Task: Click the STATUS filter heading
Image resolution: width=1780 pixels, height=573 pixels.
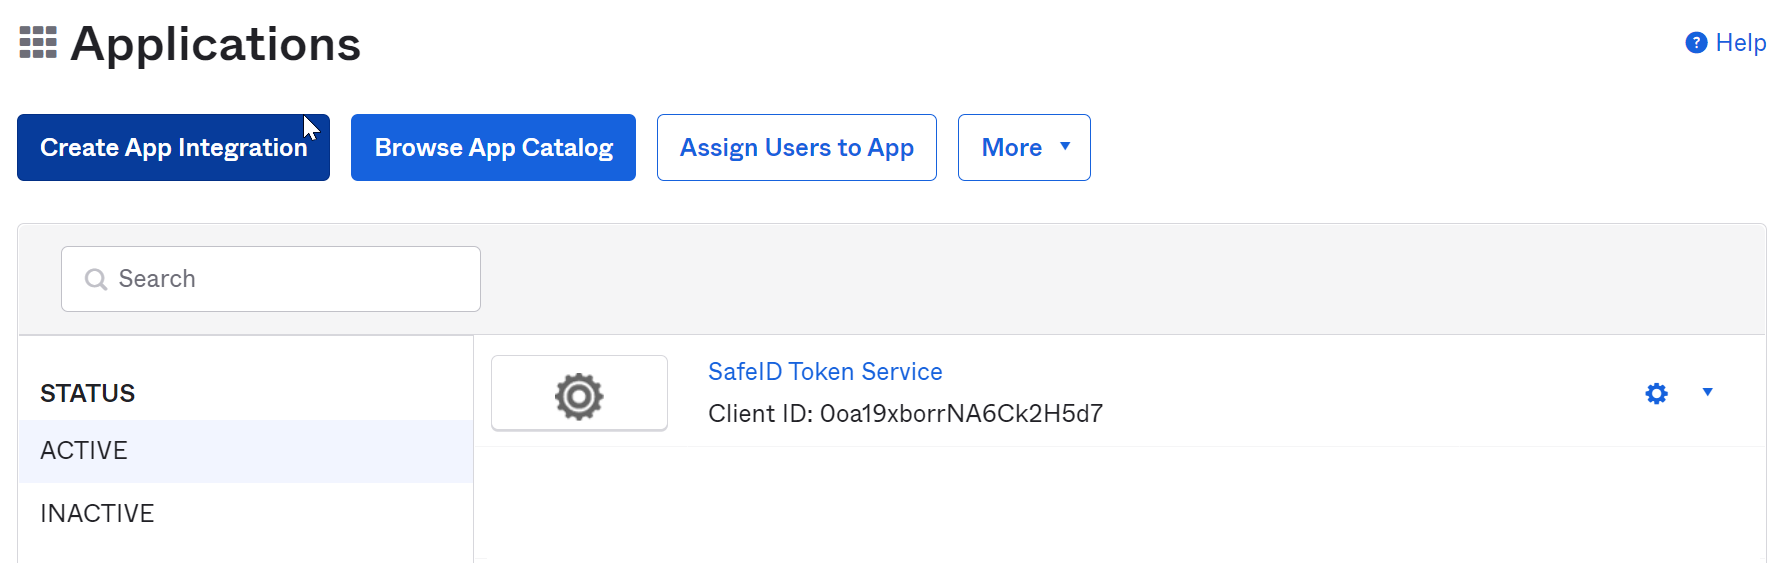Action: (87, 394)
